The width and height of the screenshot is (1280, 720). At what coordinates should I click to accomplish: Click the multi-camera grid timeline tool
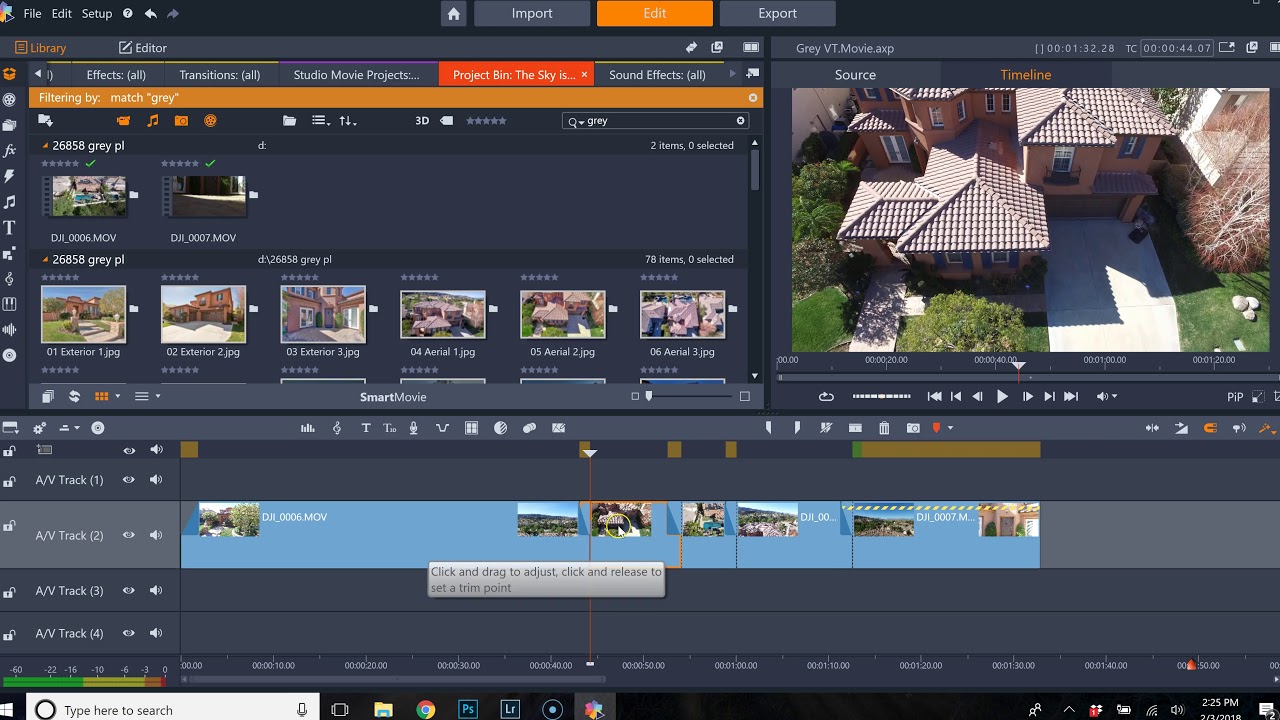[472, 428]
